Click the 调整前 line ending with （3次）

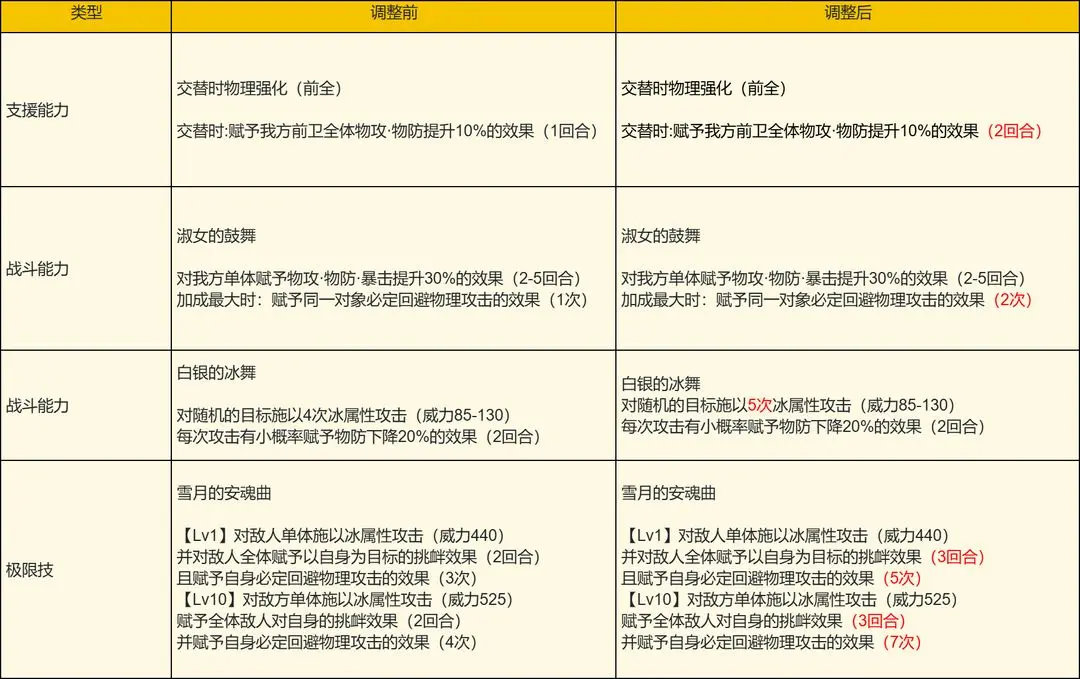pos(327,578)
